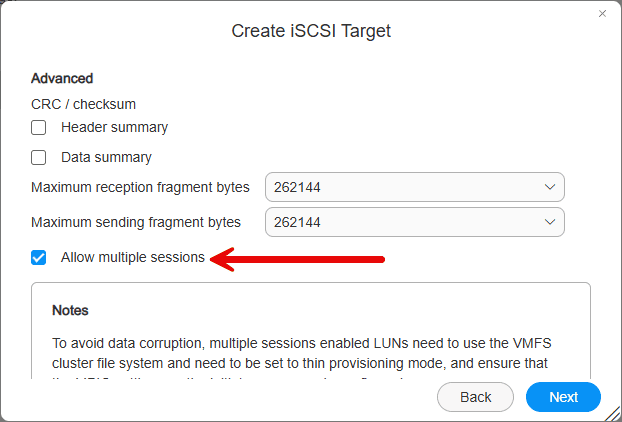Click the chevron arrow on the reception bytes field

click(x=550, y=187)
